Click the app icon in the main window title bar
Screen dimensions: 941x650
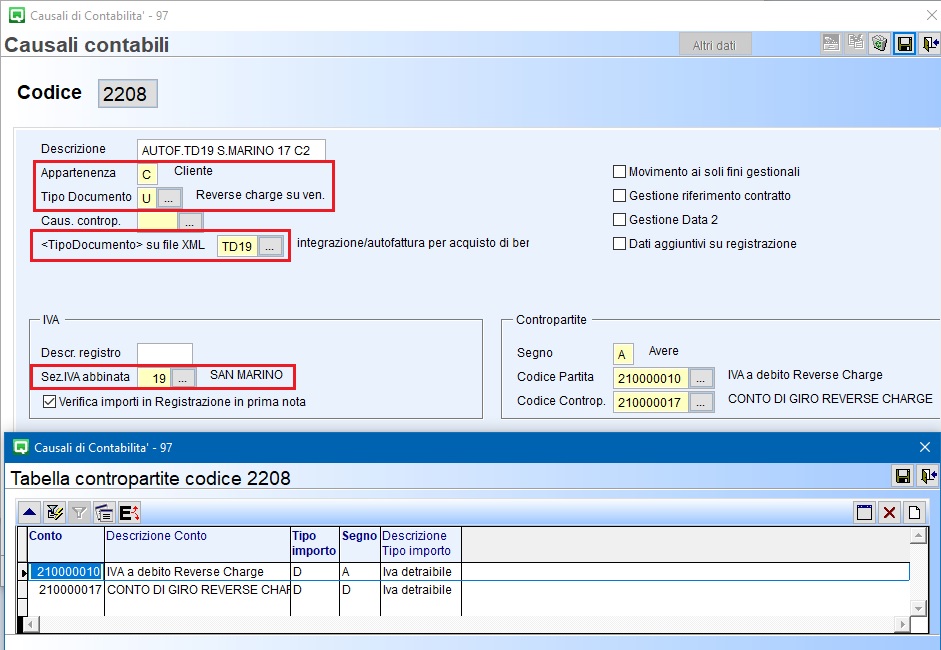click(x=17, y=16)
